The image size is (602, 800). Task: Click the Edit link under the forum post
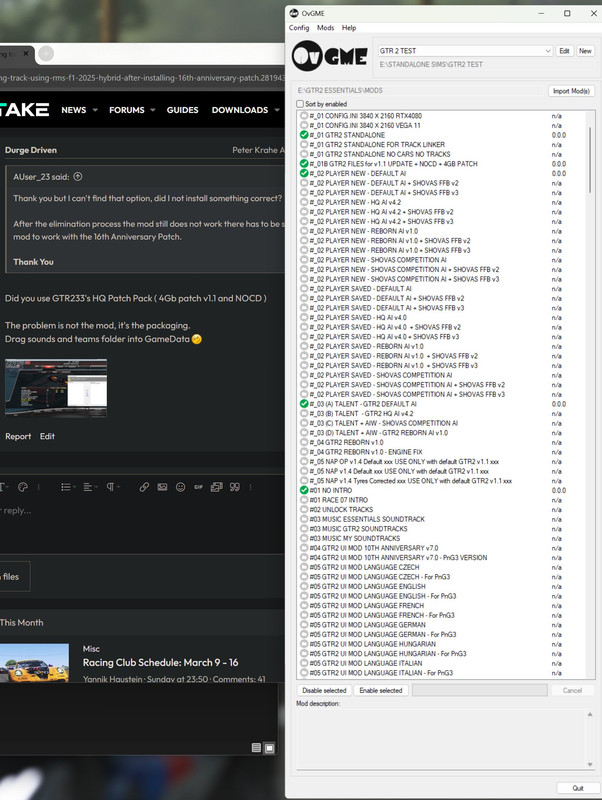point(47,437)
